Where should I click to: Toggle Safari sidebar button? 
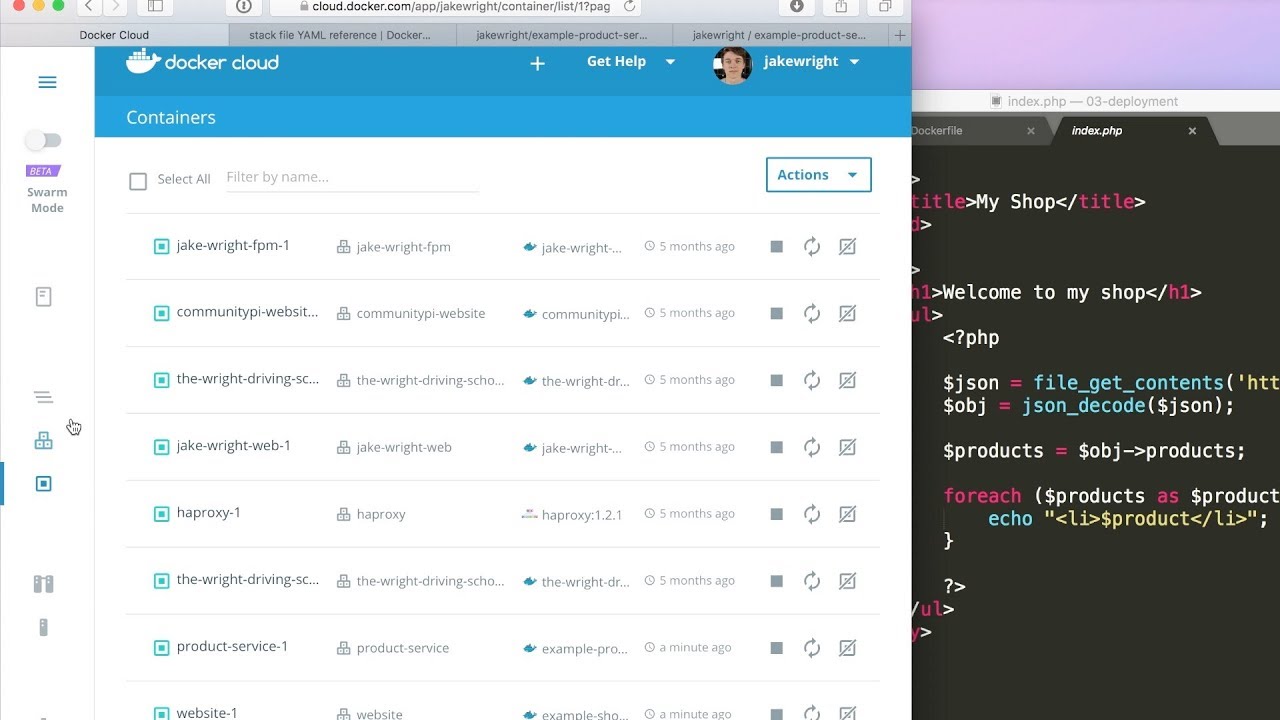(x=155, y=6)
